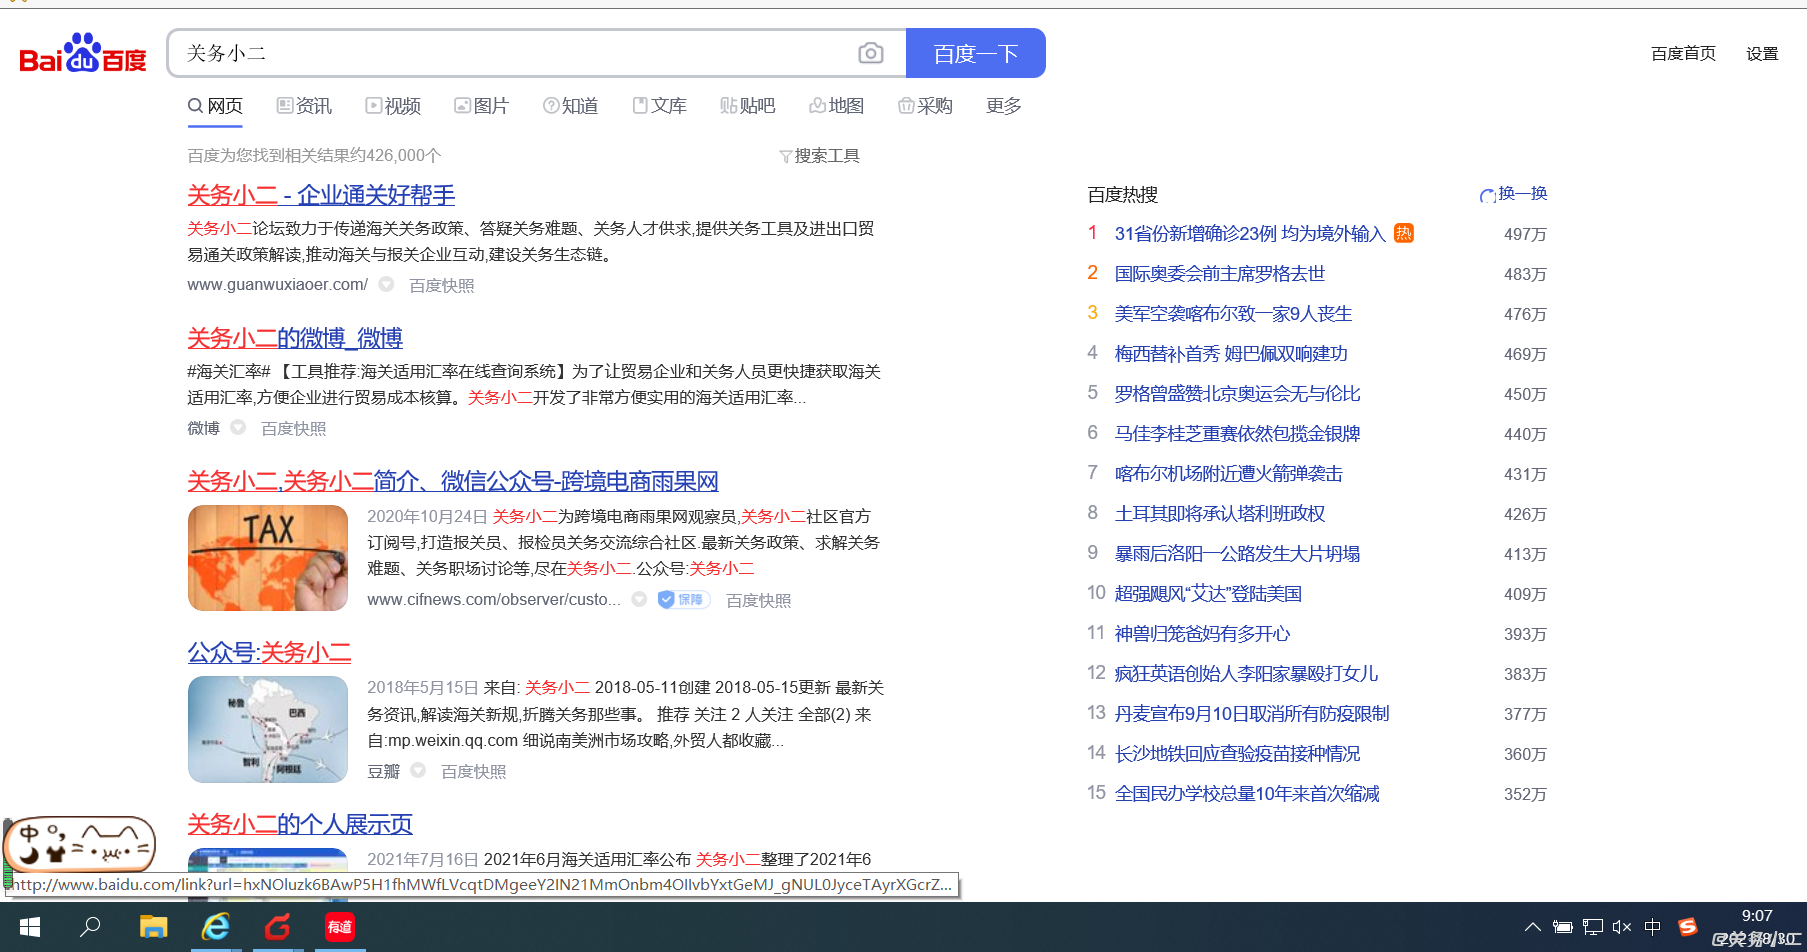This screenshot has width=1807, height=952.
Task: Click the 百度一下 search button
Action: [976, 53]
